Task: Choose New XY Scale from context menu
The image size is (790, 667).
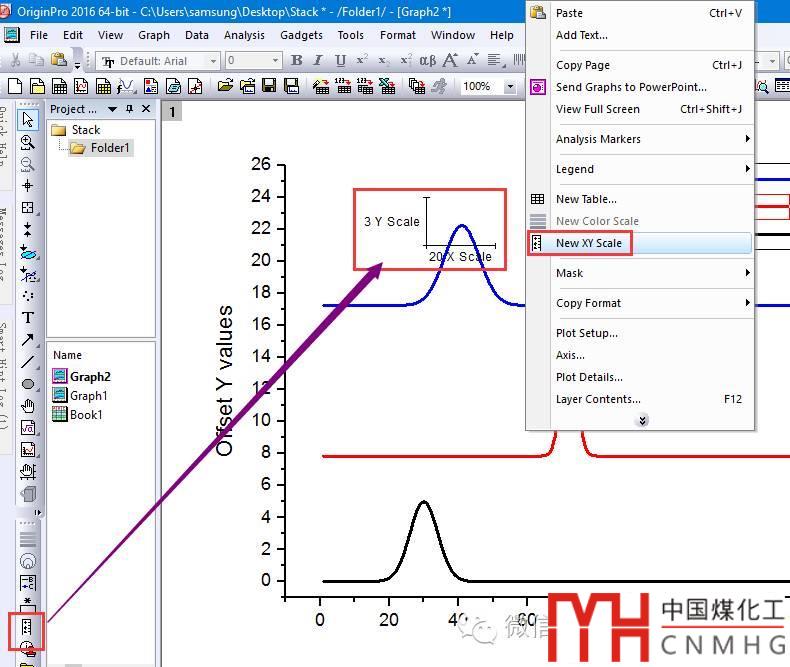Action: (589, 243)
